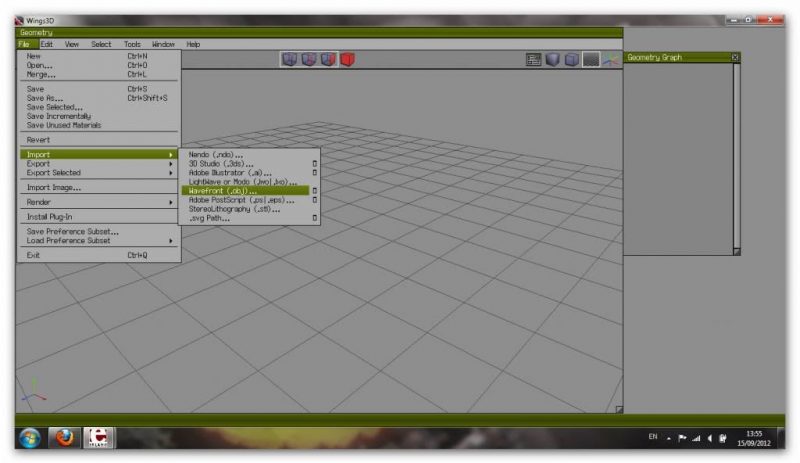This screenshot has width=800, height=463.
Task: Click Install Plug-In menu entry
Action: click(50, 217)
